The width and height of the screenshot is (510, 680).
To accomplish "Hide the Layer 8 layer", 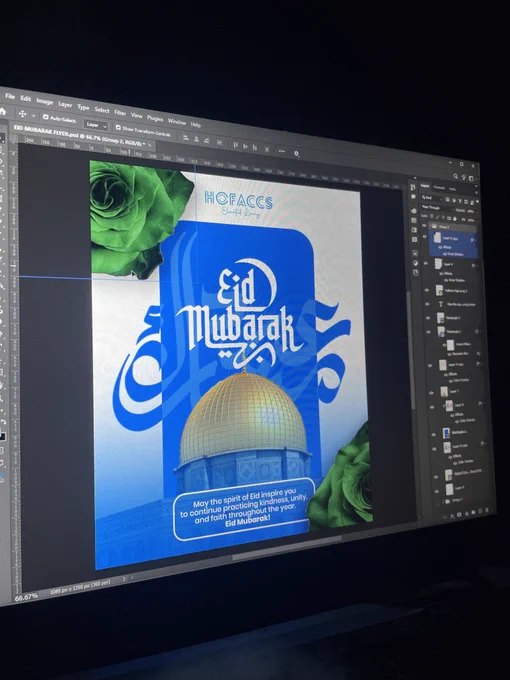I will click(x=432, y=407).
